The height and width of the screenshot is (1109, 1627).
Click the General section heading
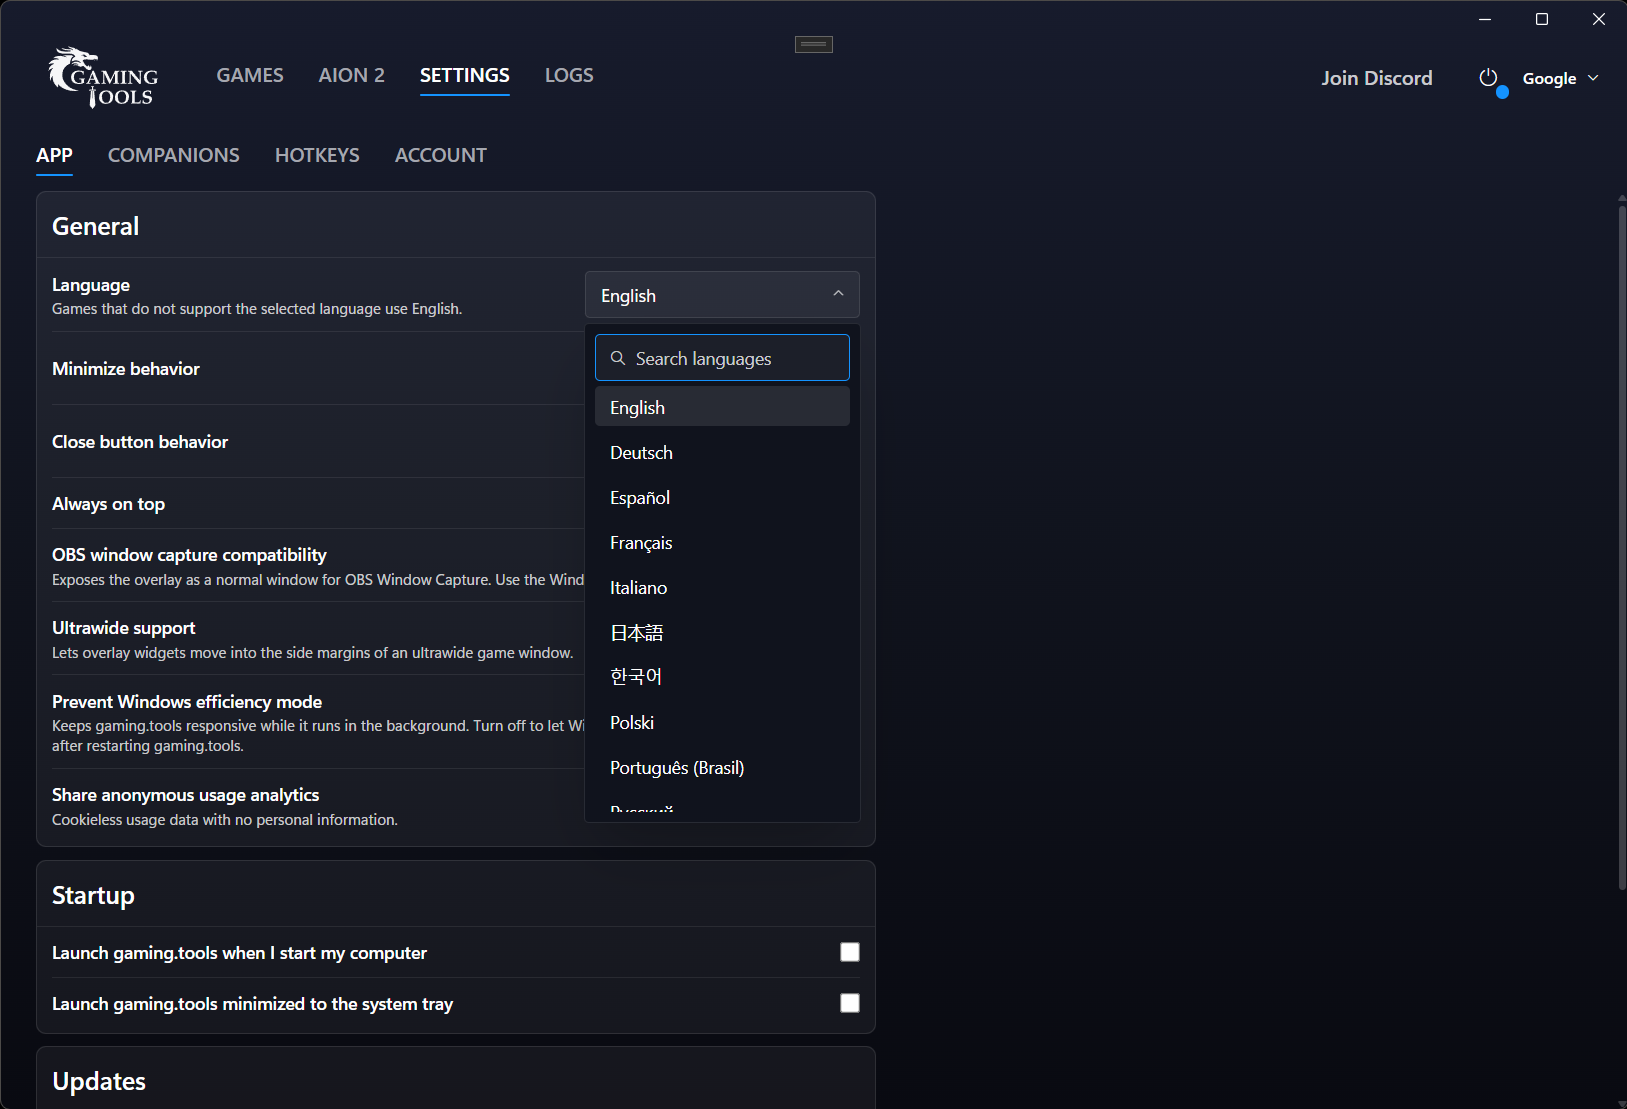(x=96, y=226)
